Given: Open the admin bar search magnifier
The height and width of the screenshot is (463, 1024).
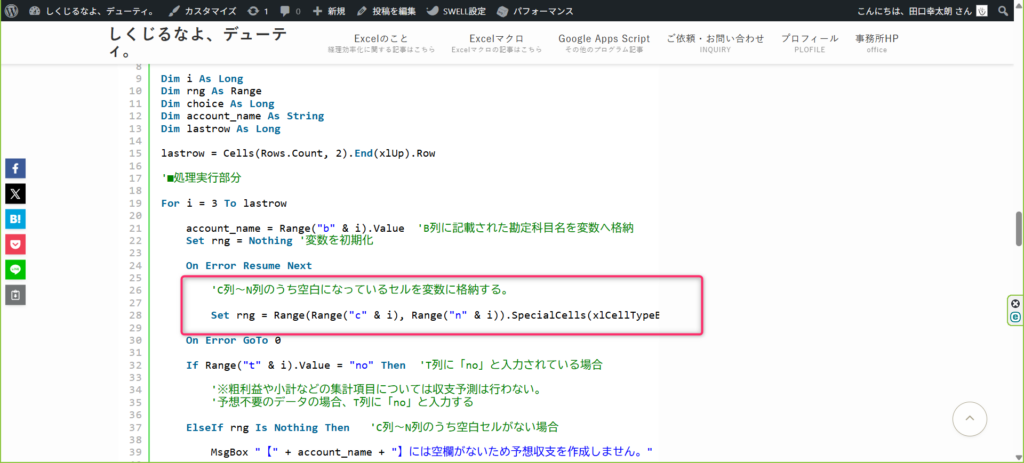Looking at the screenshot, I should pyautogui.click(x=1005, y=10).
